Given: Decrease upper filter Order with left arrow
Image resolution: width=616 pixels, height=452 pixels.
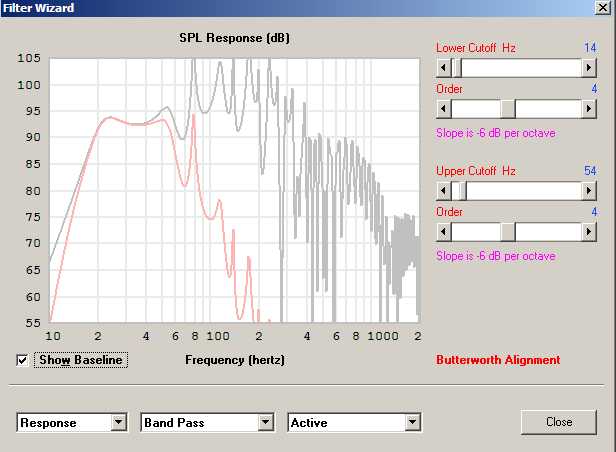Looking at the screenshot, I should click(x=444, y=232).
